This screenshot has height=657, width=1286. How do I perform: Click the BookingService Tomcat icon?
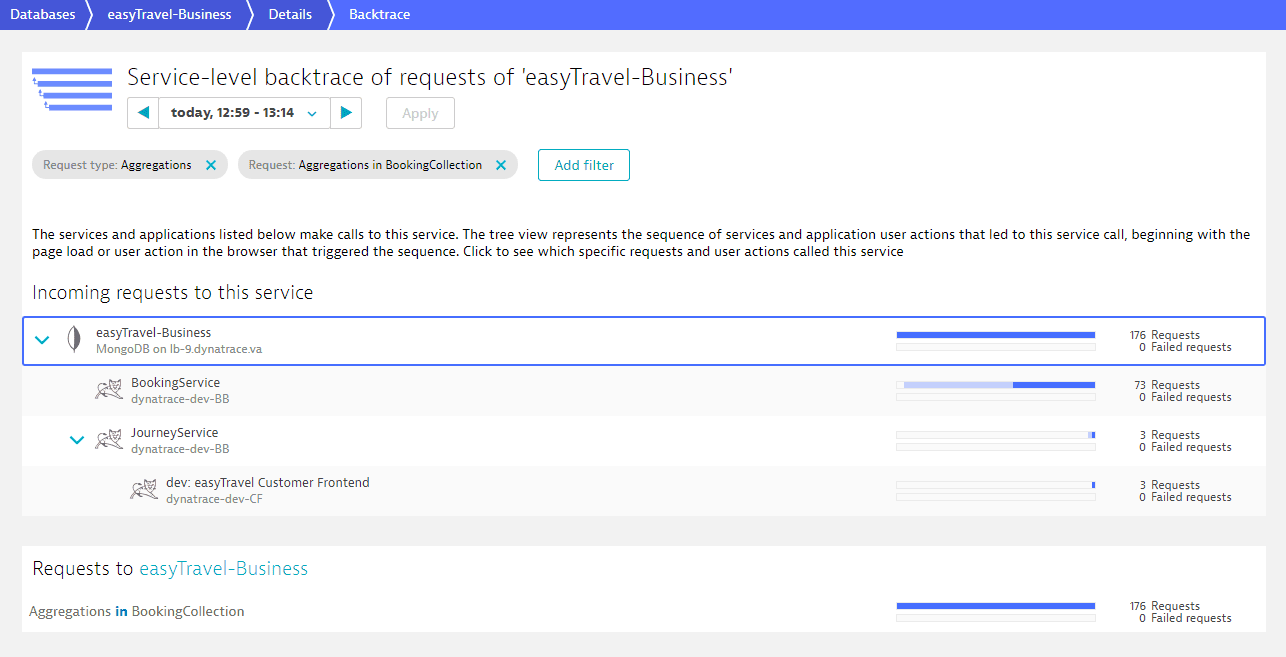pos(109,390)
